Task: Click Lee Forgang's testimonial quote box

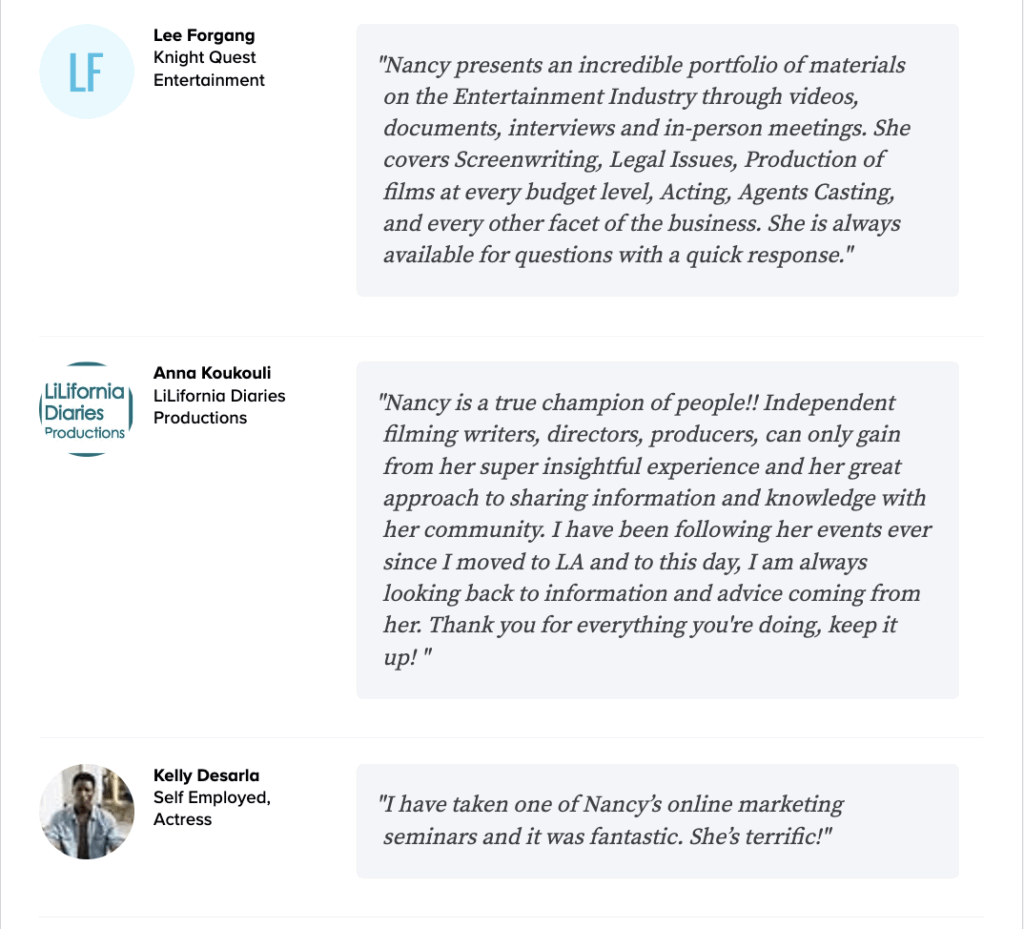Action: click(x=657, y=160)
